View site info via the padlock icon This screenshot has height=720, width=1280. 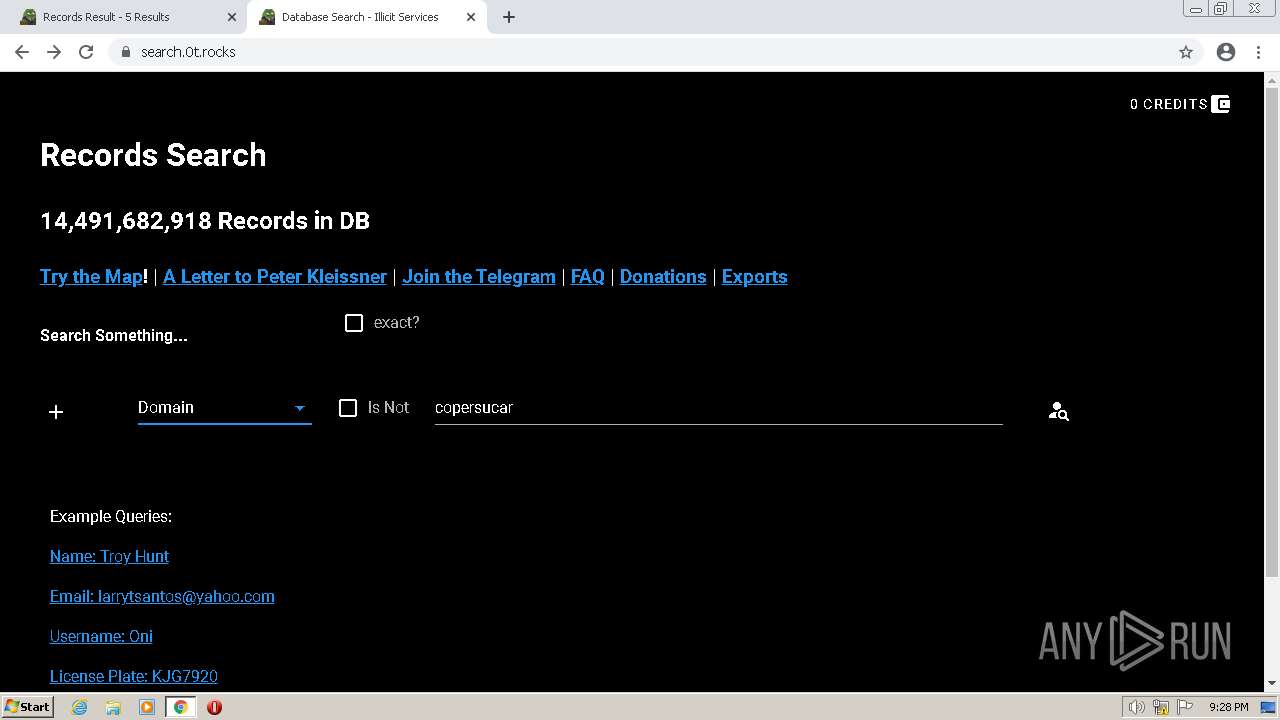click(125, 52)
